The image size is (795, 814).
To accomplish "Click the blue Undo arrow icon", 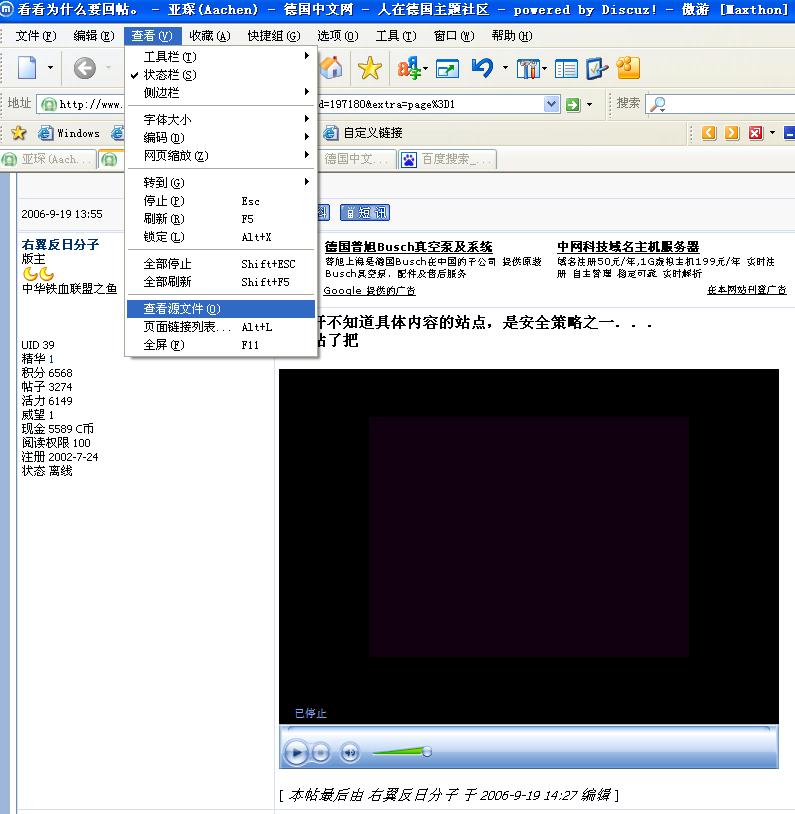I will (482, 68).
